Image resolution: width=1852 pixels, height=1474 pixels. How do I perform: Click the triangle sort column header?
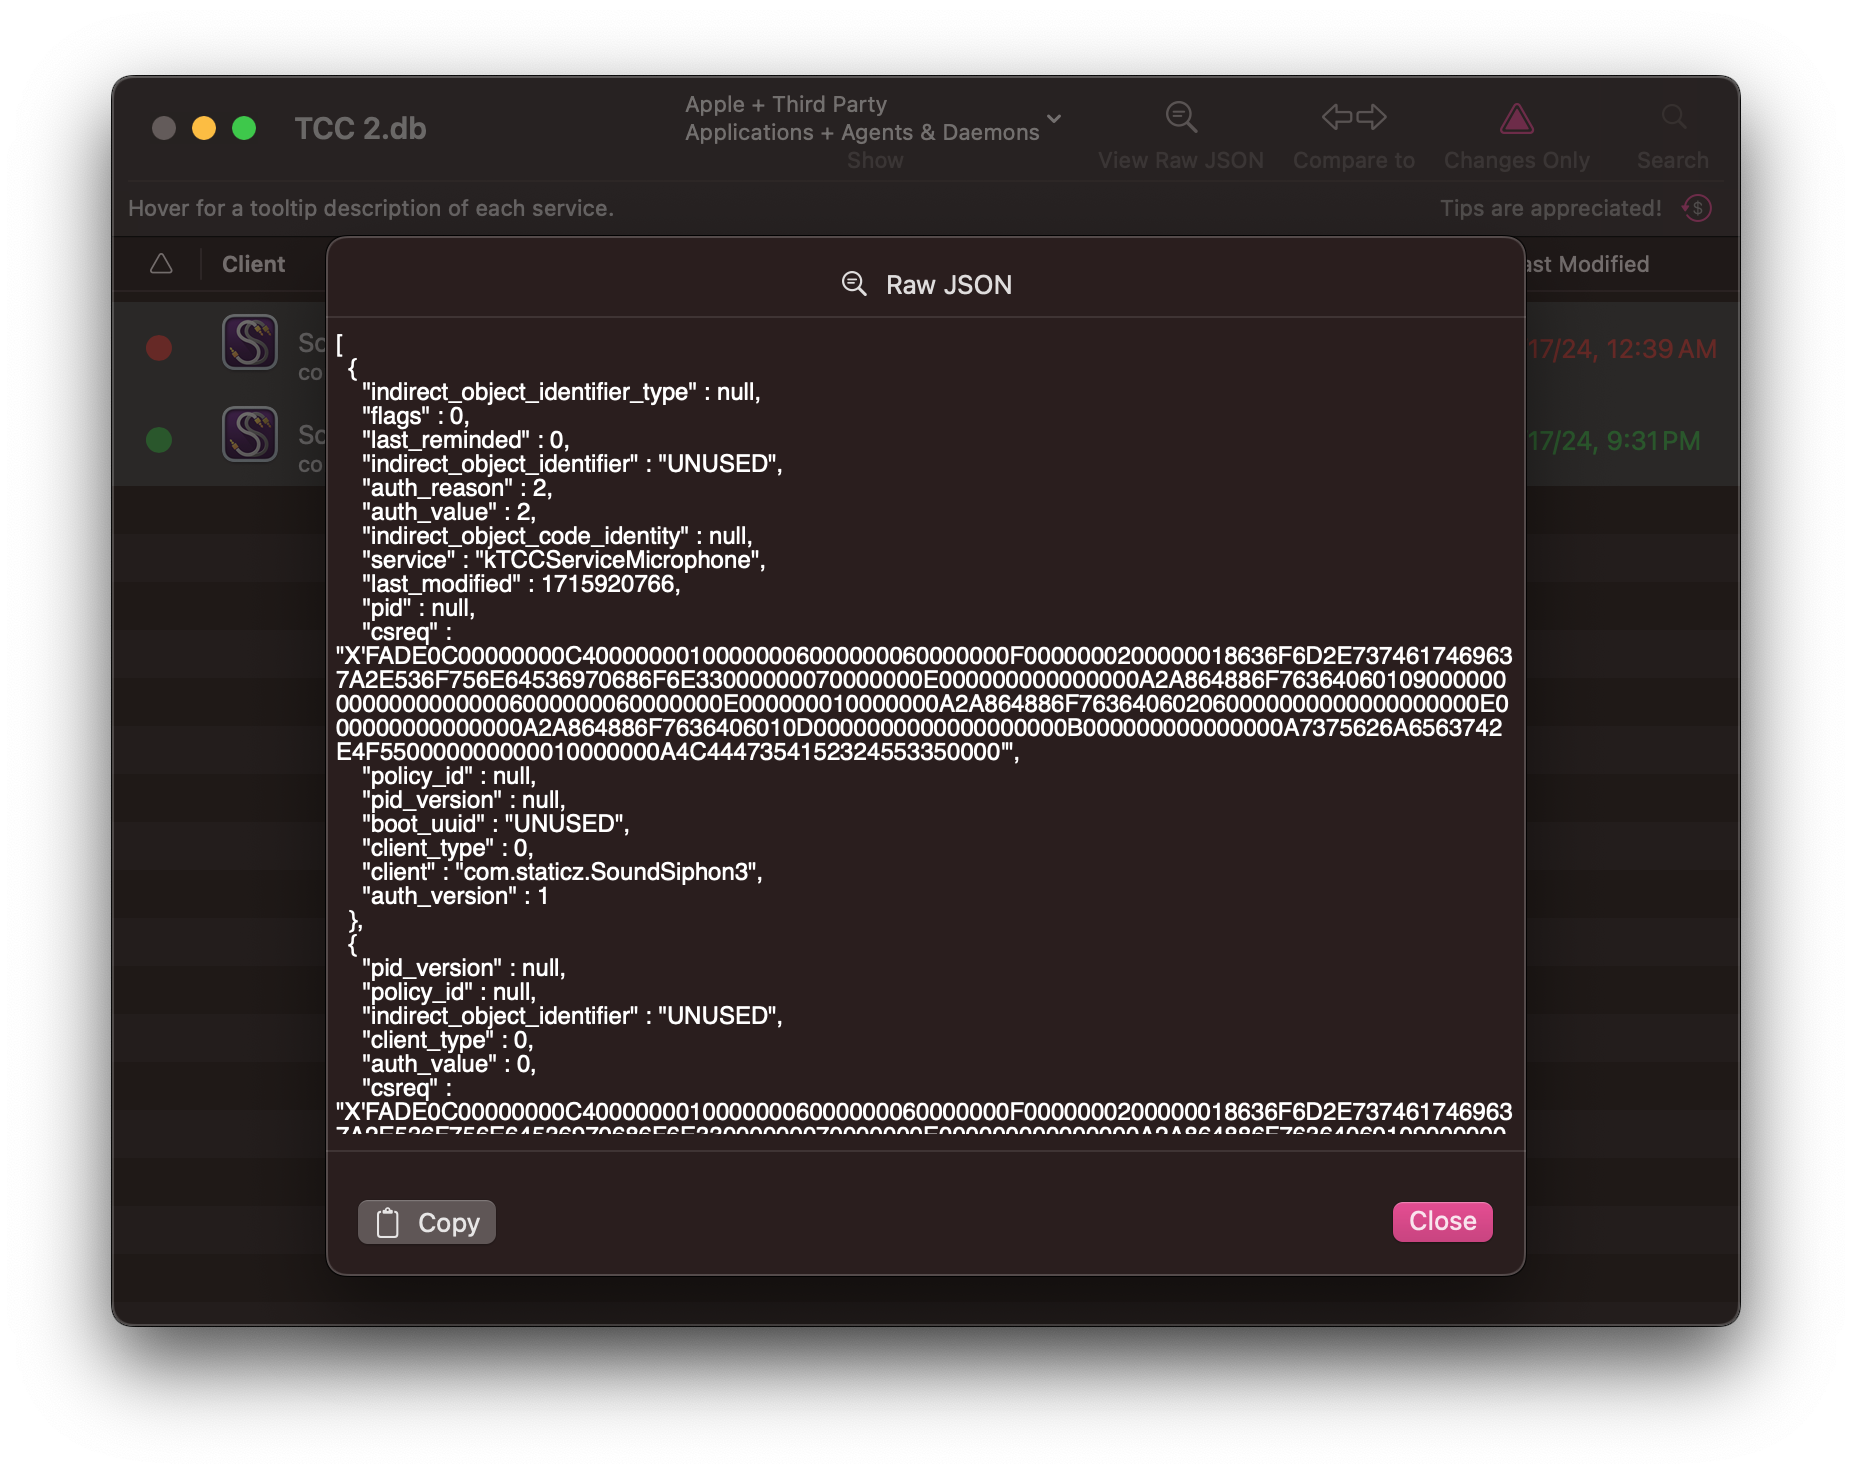161,264
